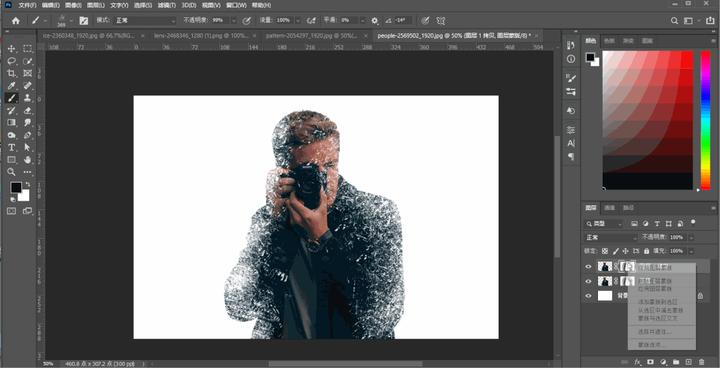Toggle Quick Mask mode icon
This screenshot has height=368, width=720.
(x=11, y=211)
